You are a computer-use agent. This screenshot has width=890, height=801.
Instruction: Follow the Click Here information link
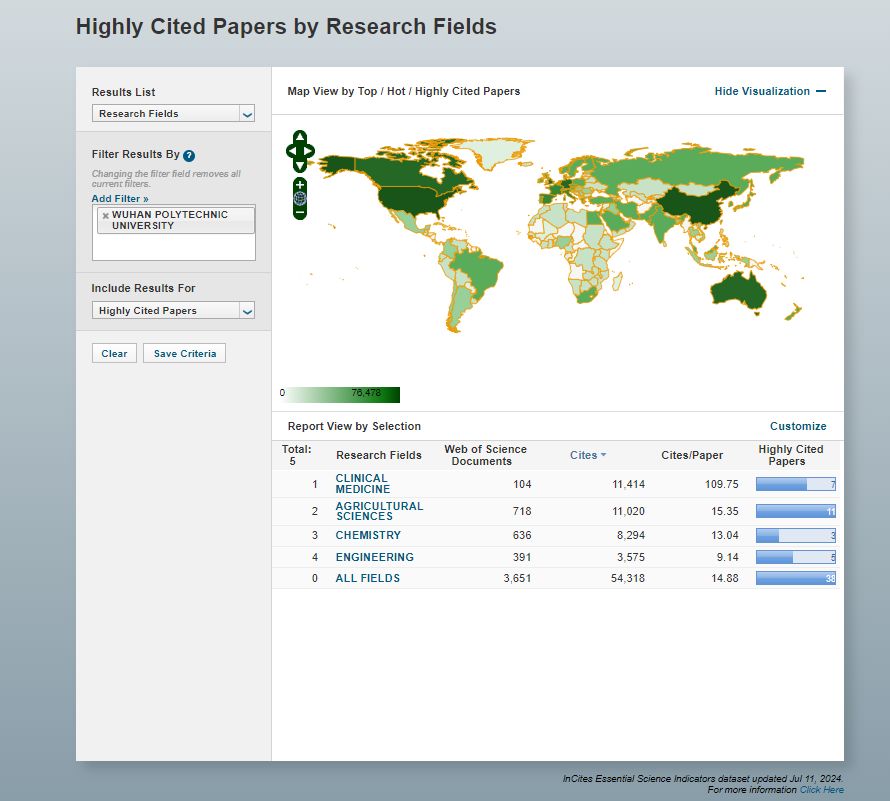click(821, 790)
